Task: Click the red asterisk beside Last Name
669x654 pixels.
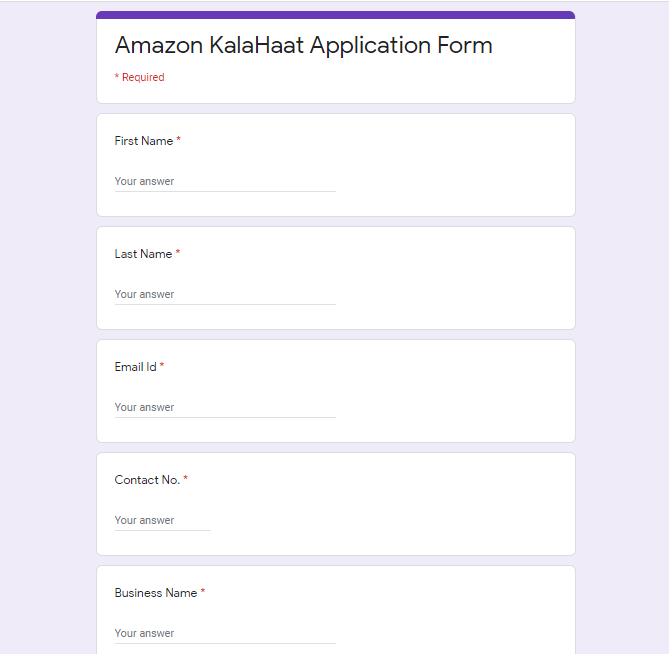Action: tap(178, 252)
